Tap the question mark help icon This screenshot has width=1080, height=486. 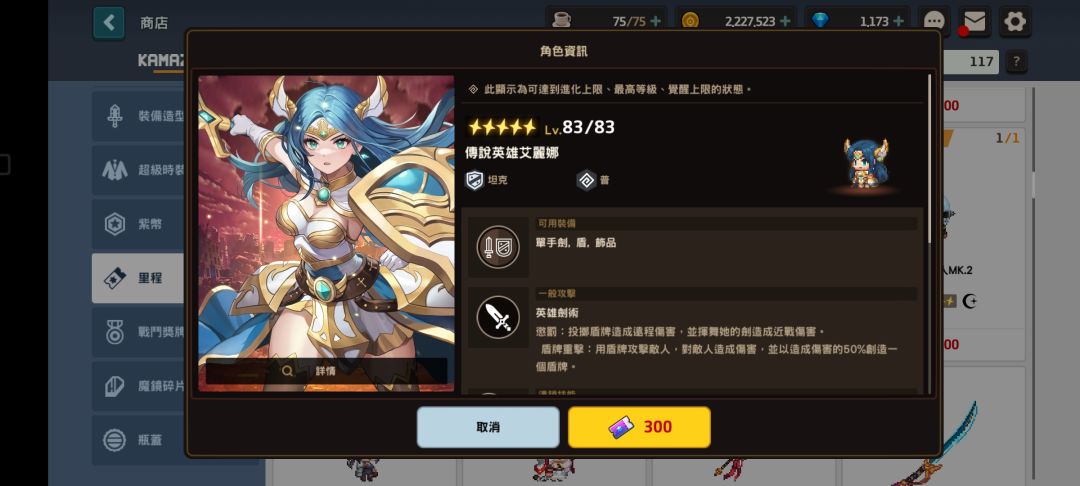[x=1016, y=62]
